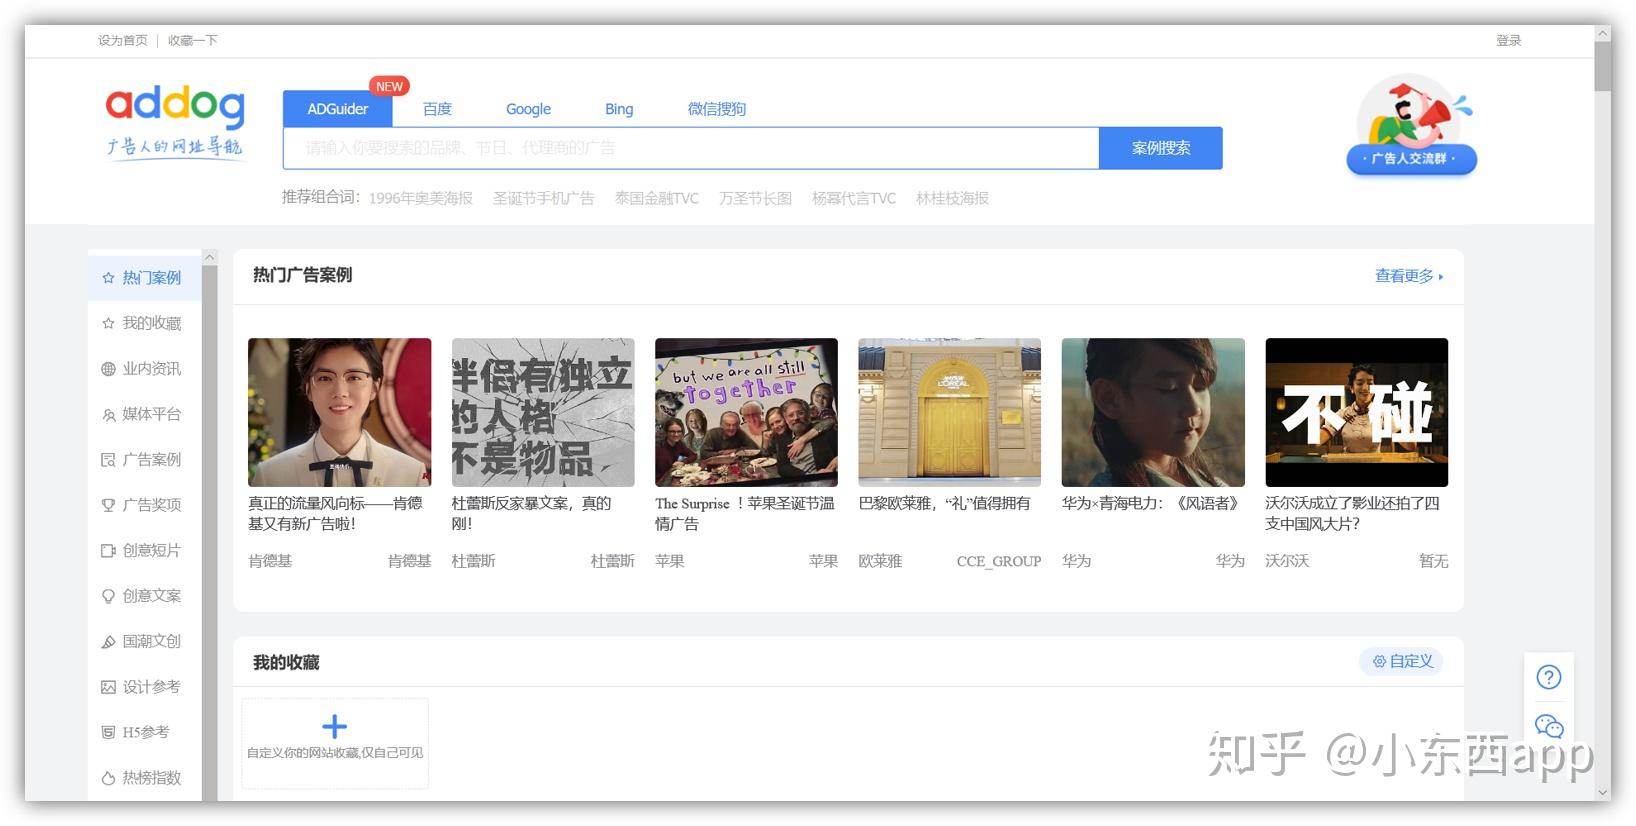
Task: Open the 广告人交流群 badge
Action: tap(1411, 126)
